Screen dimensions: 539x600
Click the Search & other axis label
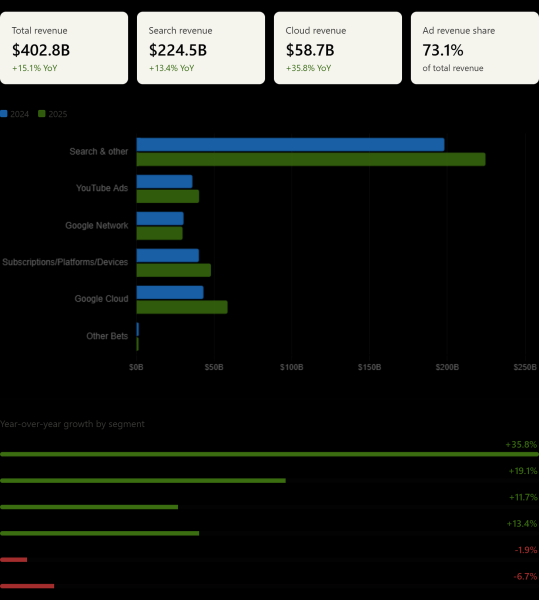[99, 152]
